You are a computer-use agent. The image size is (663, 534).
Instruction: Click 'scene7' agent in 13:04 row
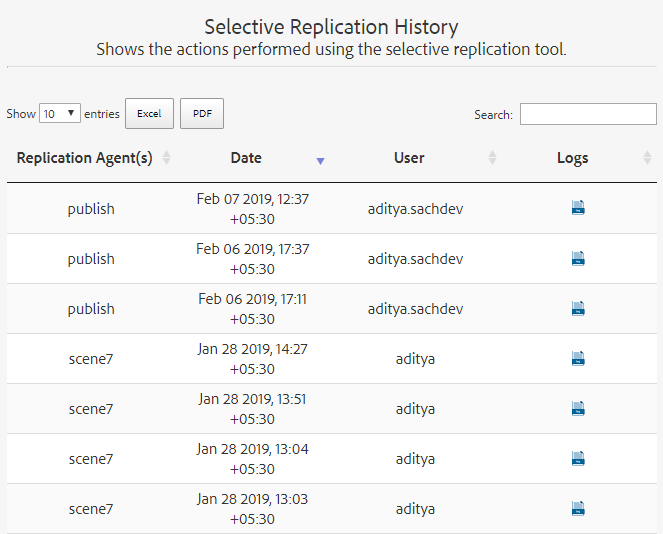point(91,459)
